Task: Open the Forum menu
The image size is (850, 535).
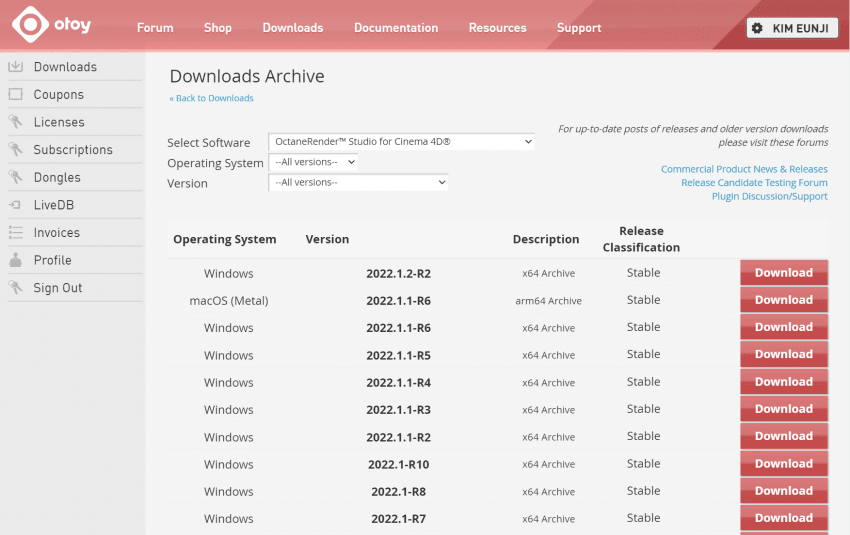Action: [155, 28]
